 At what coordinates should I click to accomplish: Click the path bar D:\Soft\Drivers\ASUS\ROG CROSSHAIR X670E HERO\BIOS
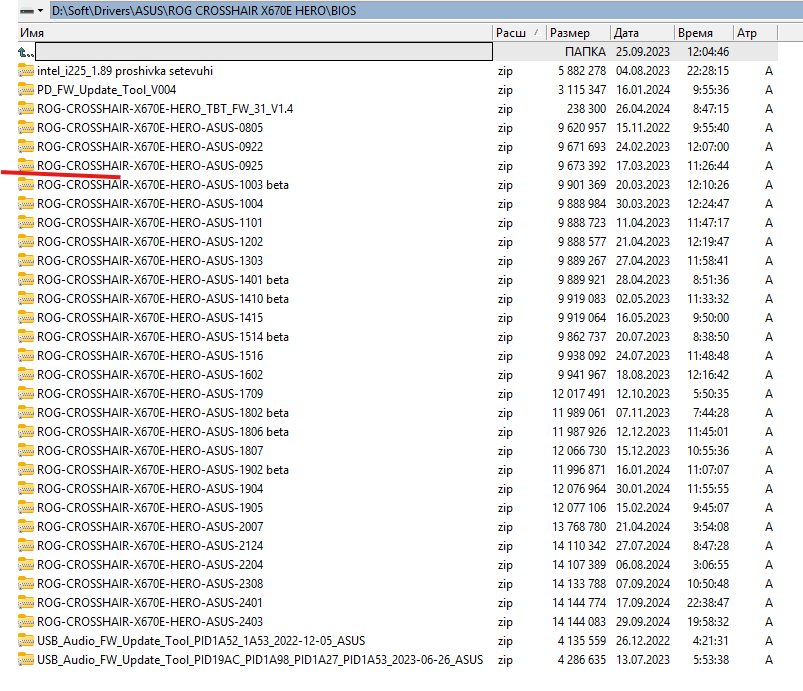pos(426,10)
